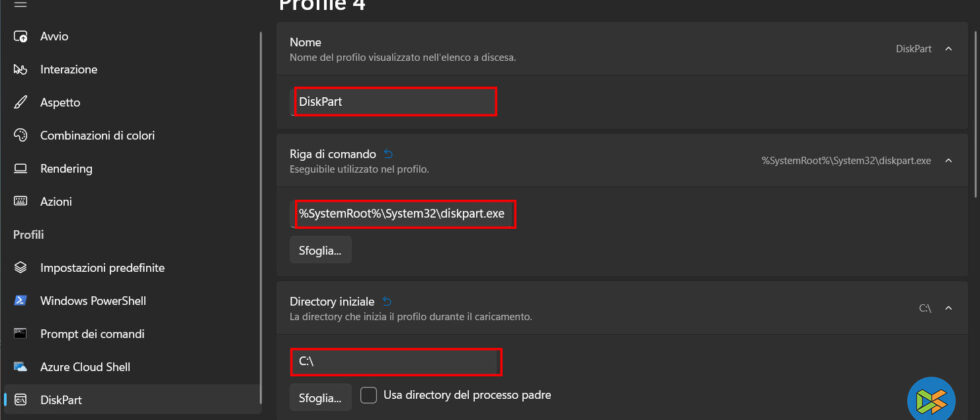Click the Azioni keyboard icon
The height and width of the screenshot is (420, 980).
point(20,202)
